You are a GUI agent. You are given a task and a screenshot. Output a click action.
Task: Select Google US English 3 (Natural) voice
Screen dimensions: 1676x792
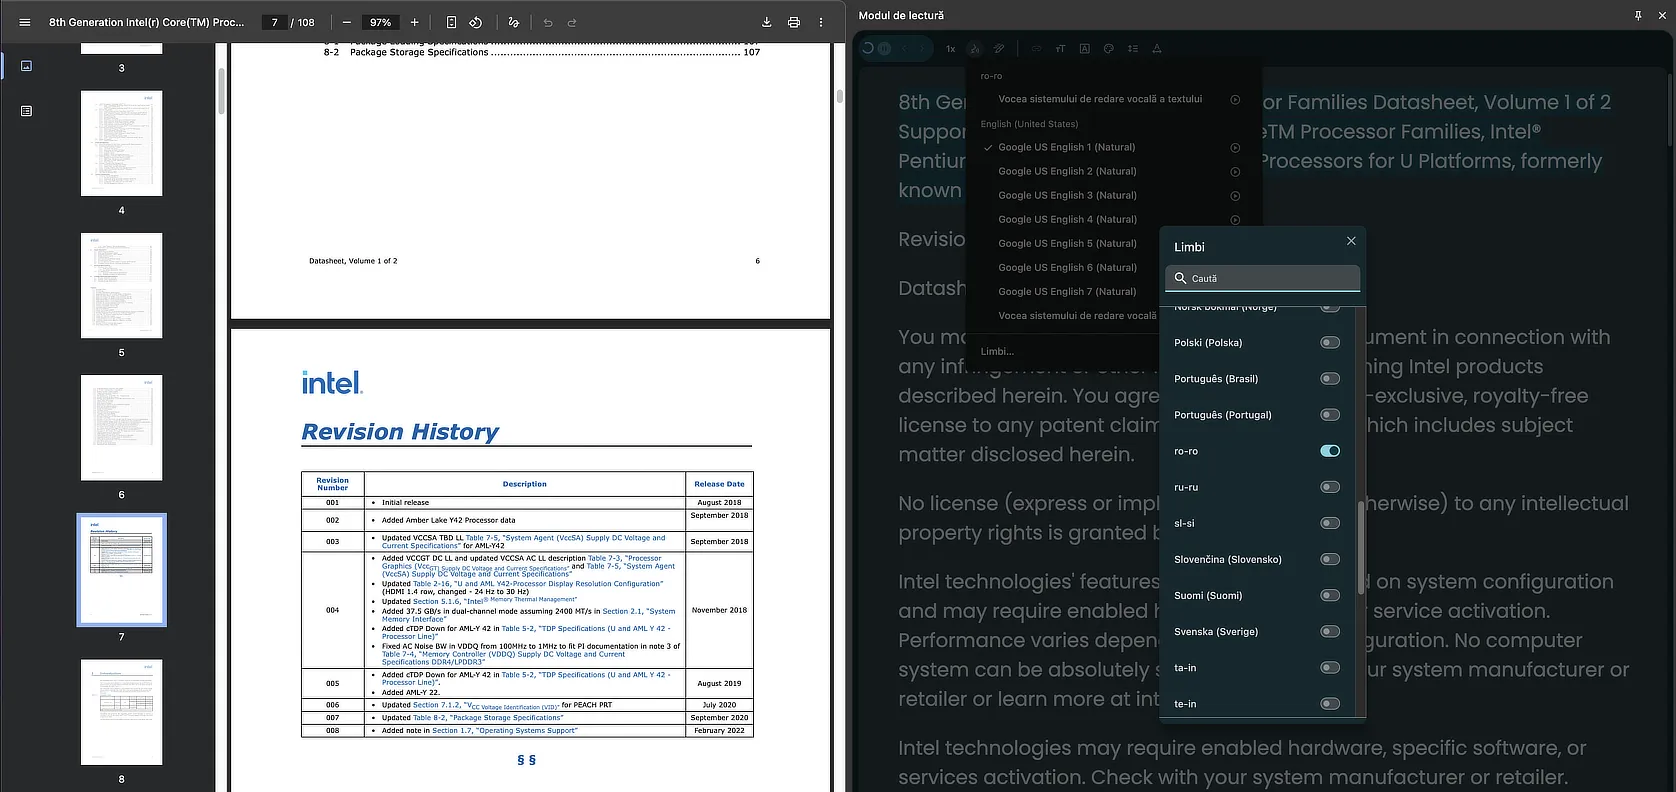[1067, 196]
